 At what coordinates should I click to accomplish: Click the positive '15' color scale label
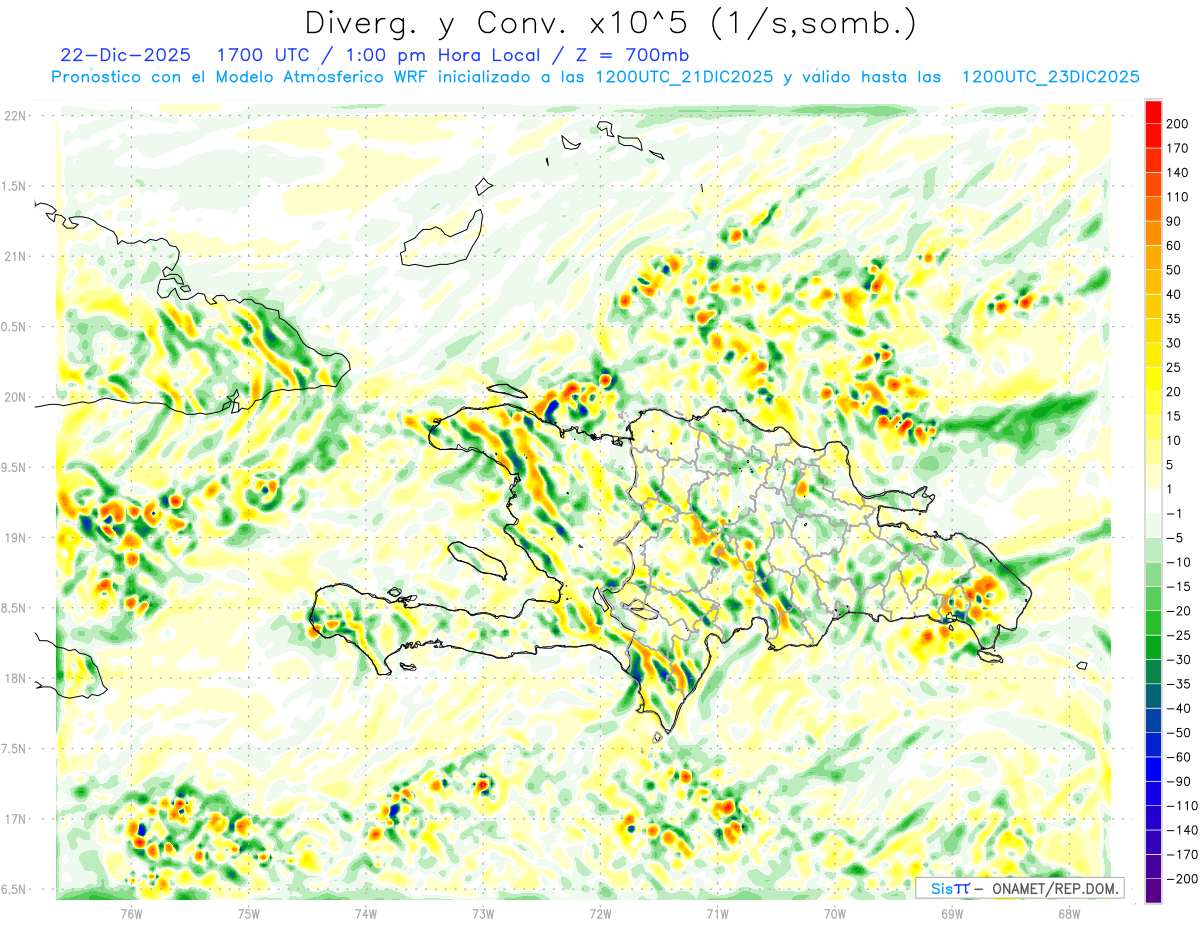coord(1175,416)
